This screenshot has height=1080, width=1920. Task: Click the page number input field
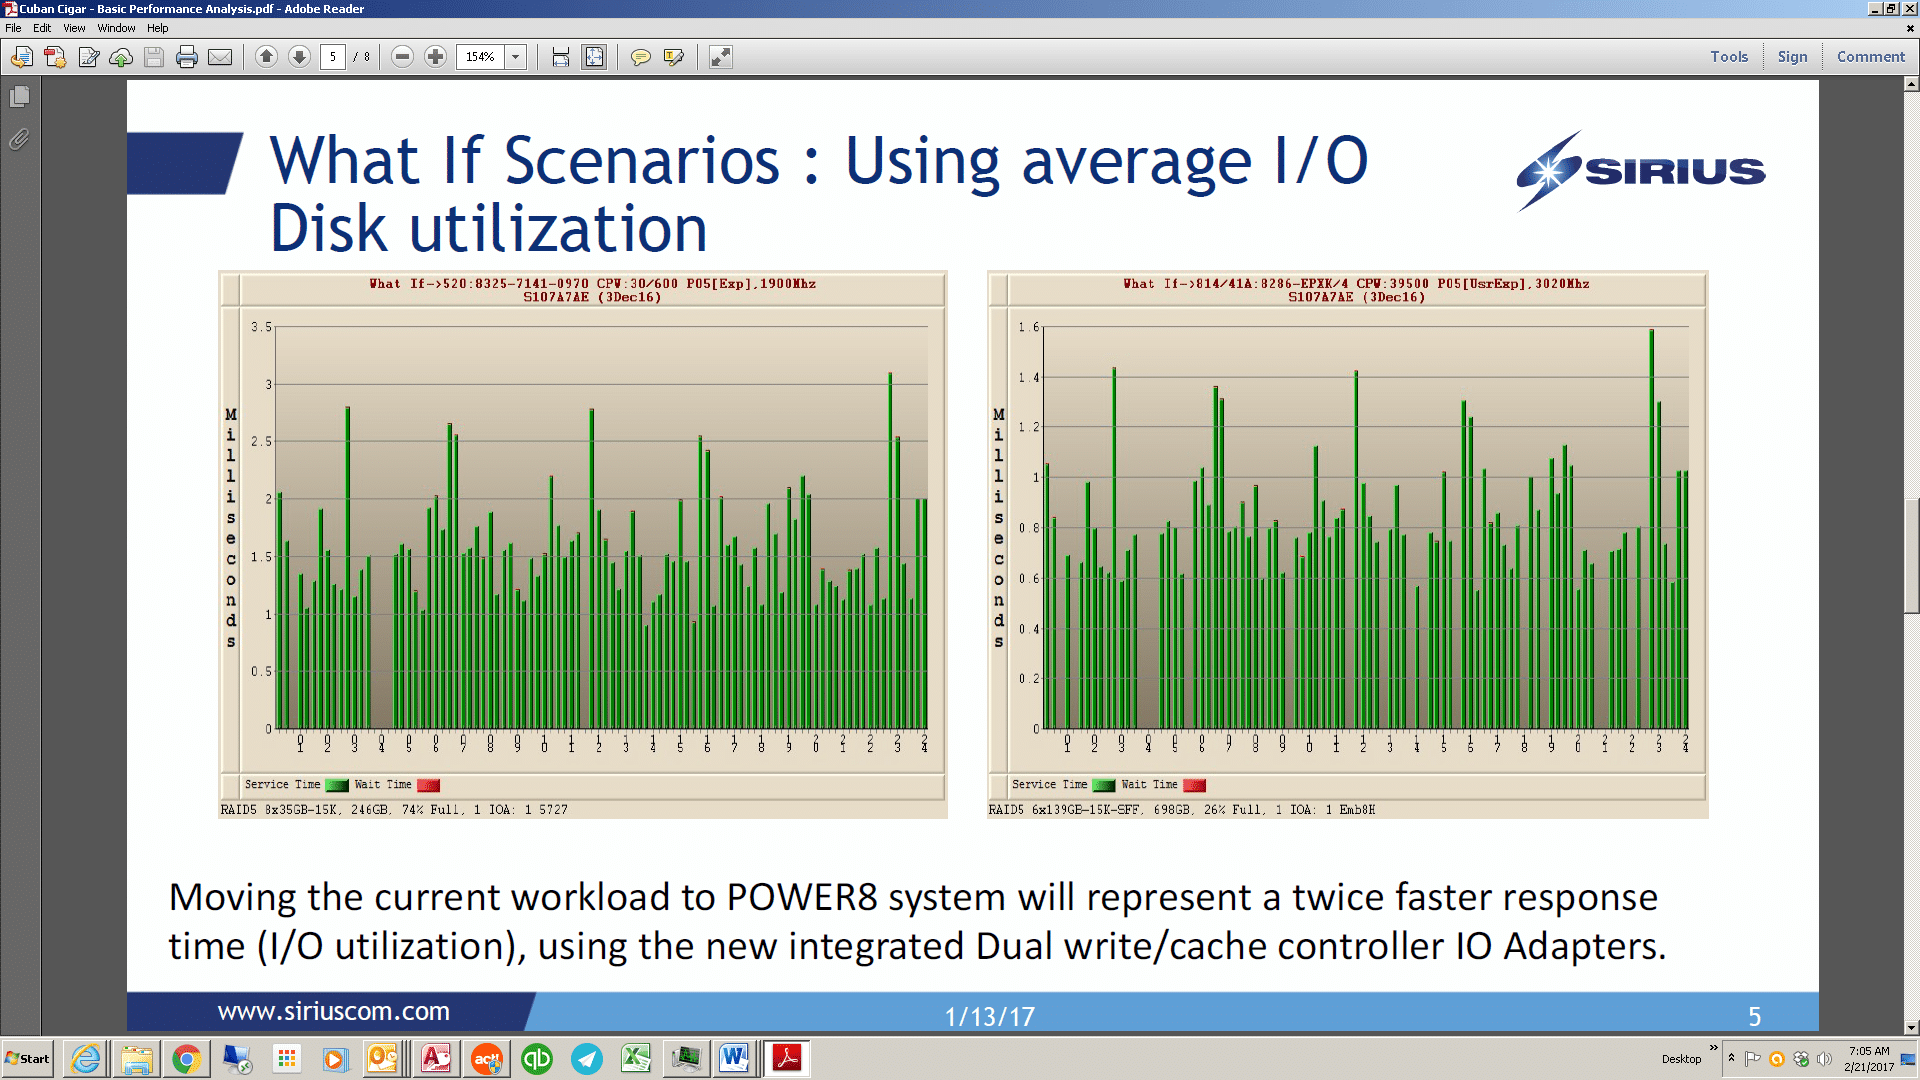pyautogui.click(x=334, y=57)
